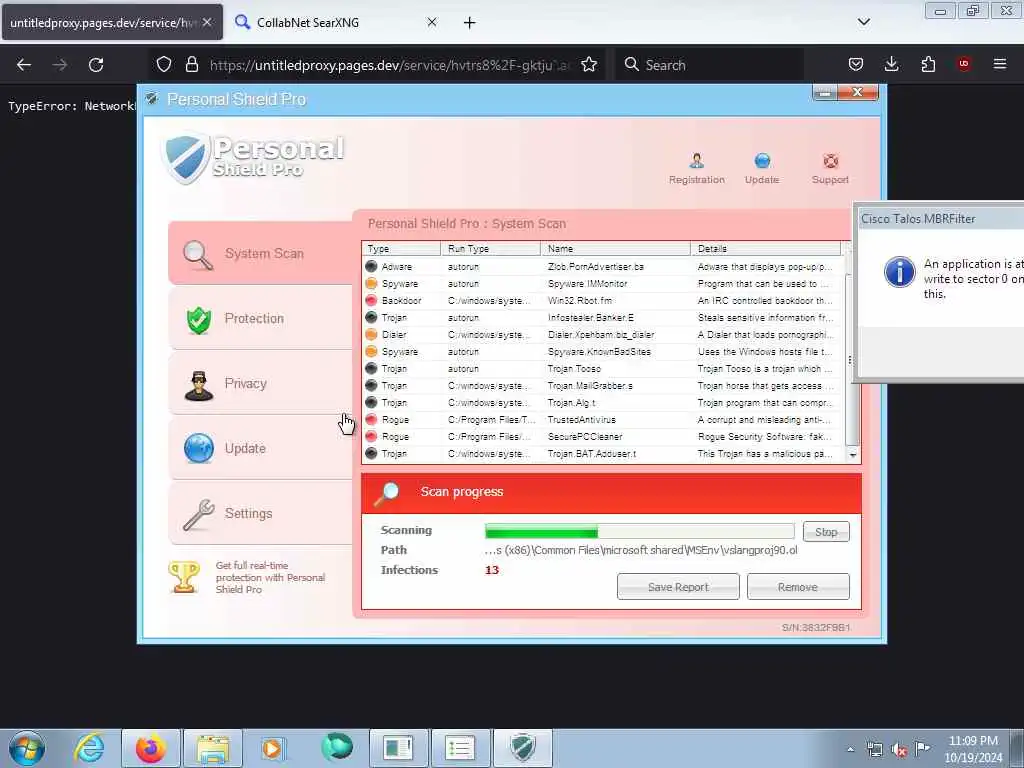Open the Privacy section
The image size is (1024, 768).
point(261,383)
